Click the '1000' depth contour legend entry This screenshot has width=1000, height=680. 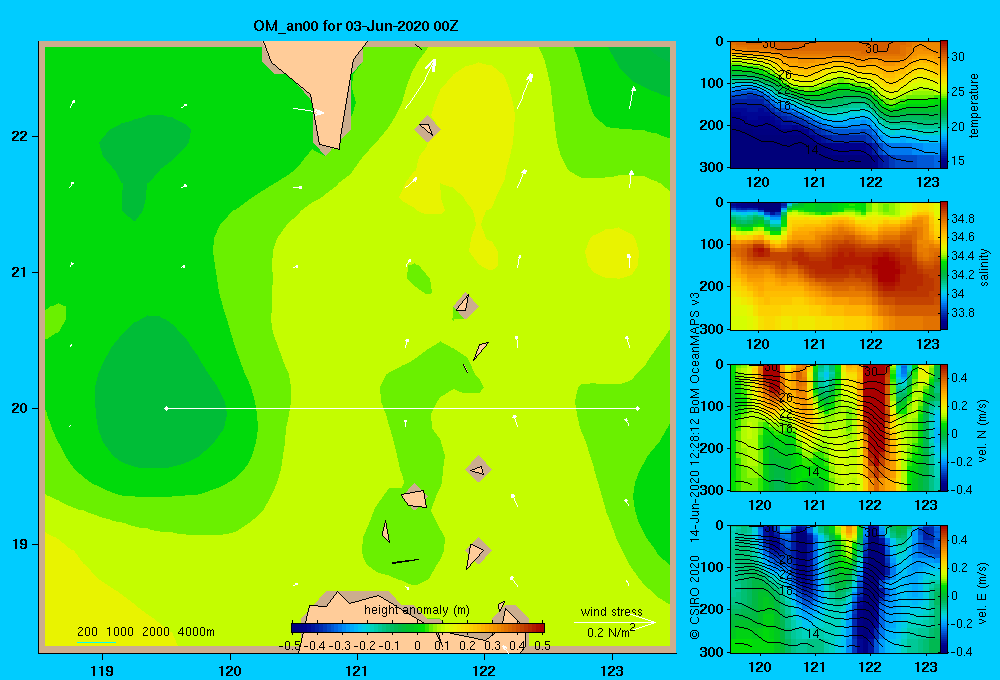point(119,632)
